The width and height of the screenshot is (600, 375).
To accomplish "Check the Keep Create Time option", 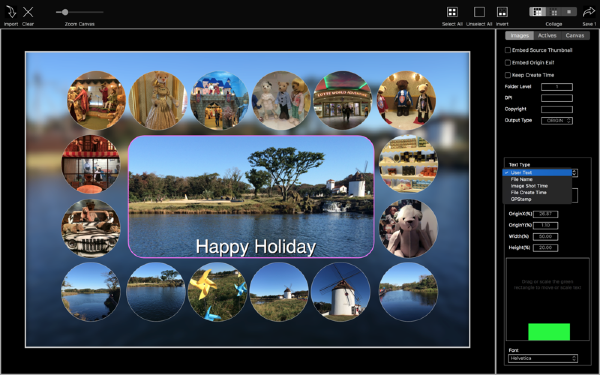I will (508, 75).
